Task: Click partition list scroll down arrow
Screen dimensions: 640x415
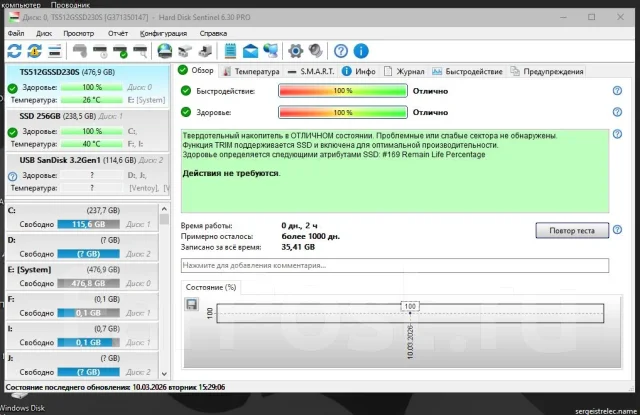Action: click(x=164, y=373)
